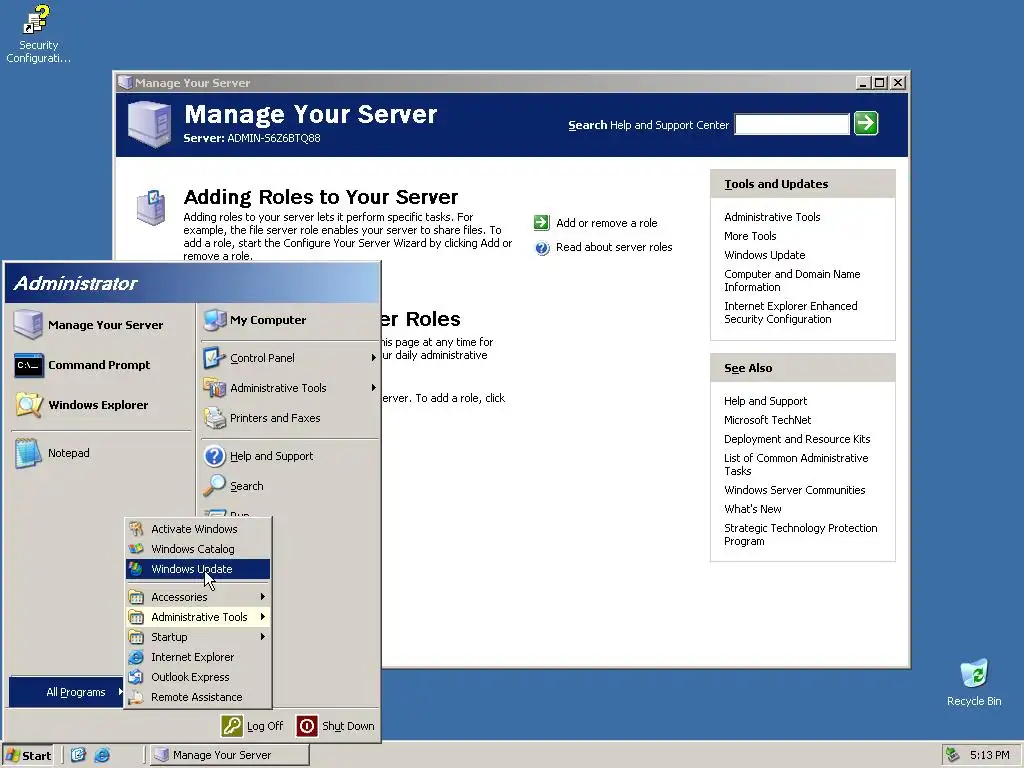Open Strategic Technology Protection Program link
The width and height of the screenshot is (1024, 768).
coord(801,534)
